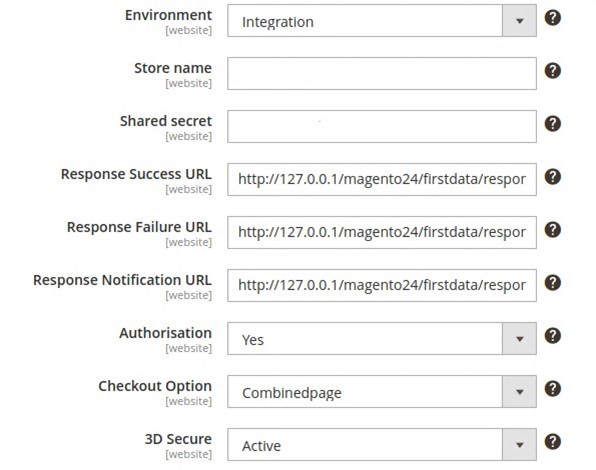Select the Response Failure URL field
This screenshot has height=470, width=596.
click(382, 233)
